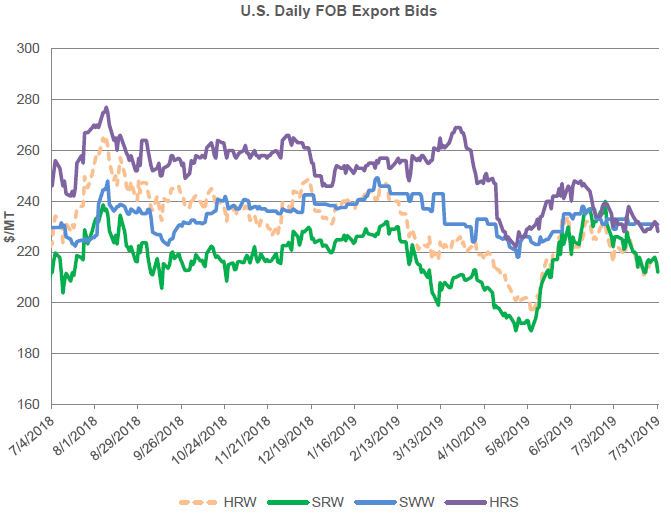Click the 200 y-axis tick label

coord(30,302)
